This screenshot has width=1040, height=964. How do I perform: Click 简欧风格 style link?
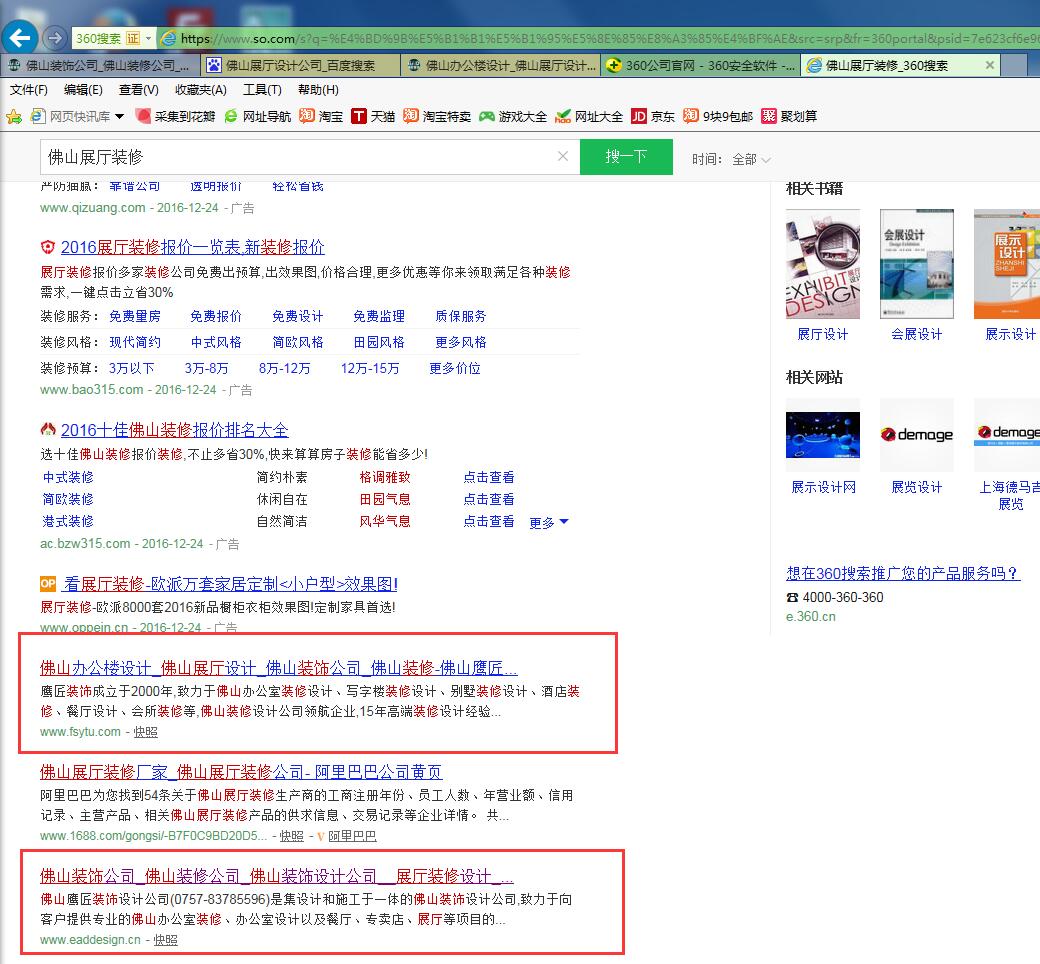298,342
